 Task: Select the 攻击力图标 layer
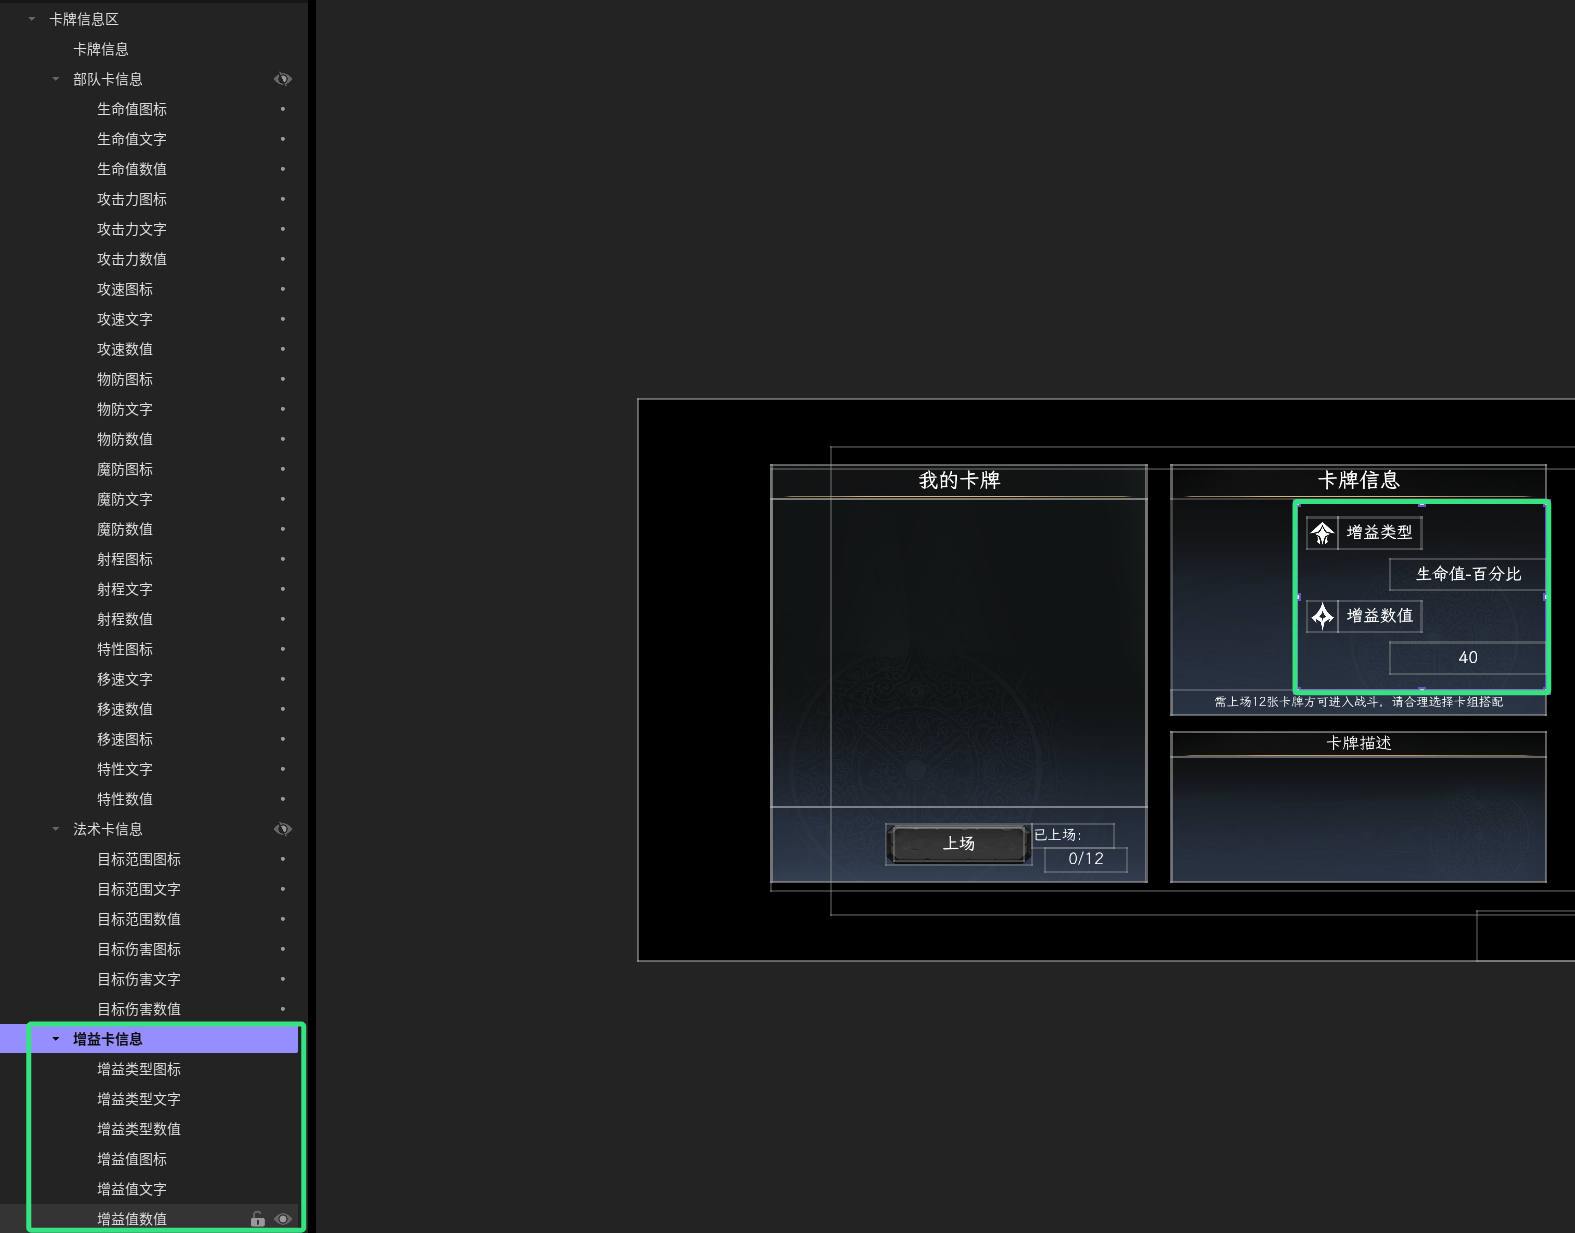(132, 199)
